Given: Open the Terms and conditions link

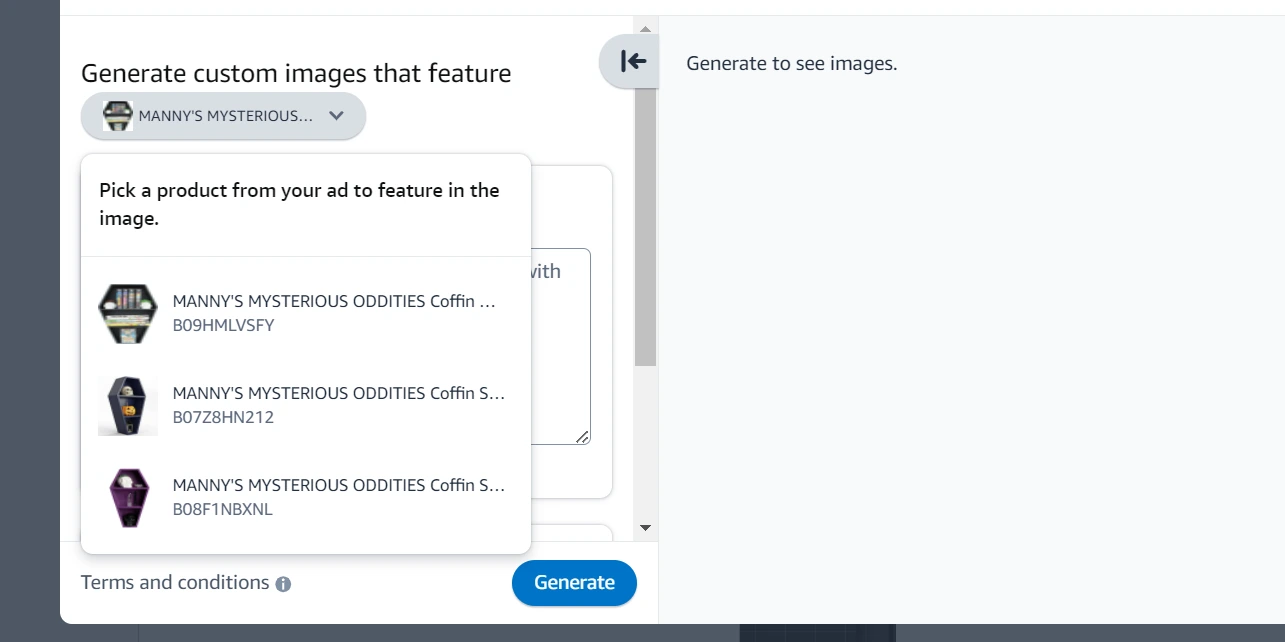Looking at the screenshot, I should pyautogui.click(x=175, y=582).
